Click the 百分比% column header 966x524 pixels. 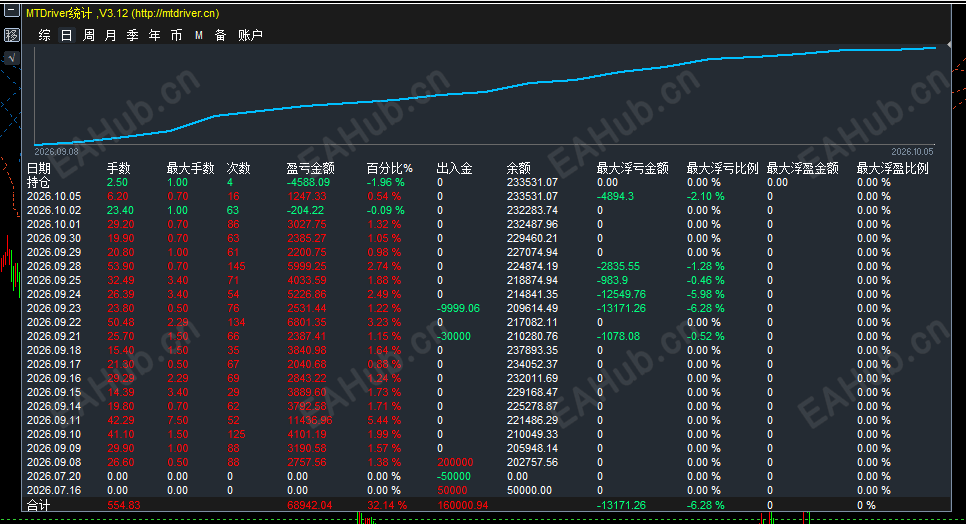click(x=389, y=168)
